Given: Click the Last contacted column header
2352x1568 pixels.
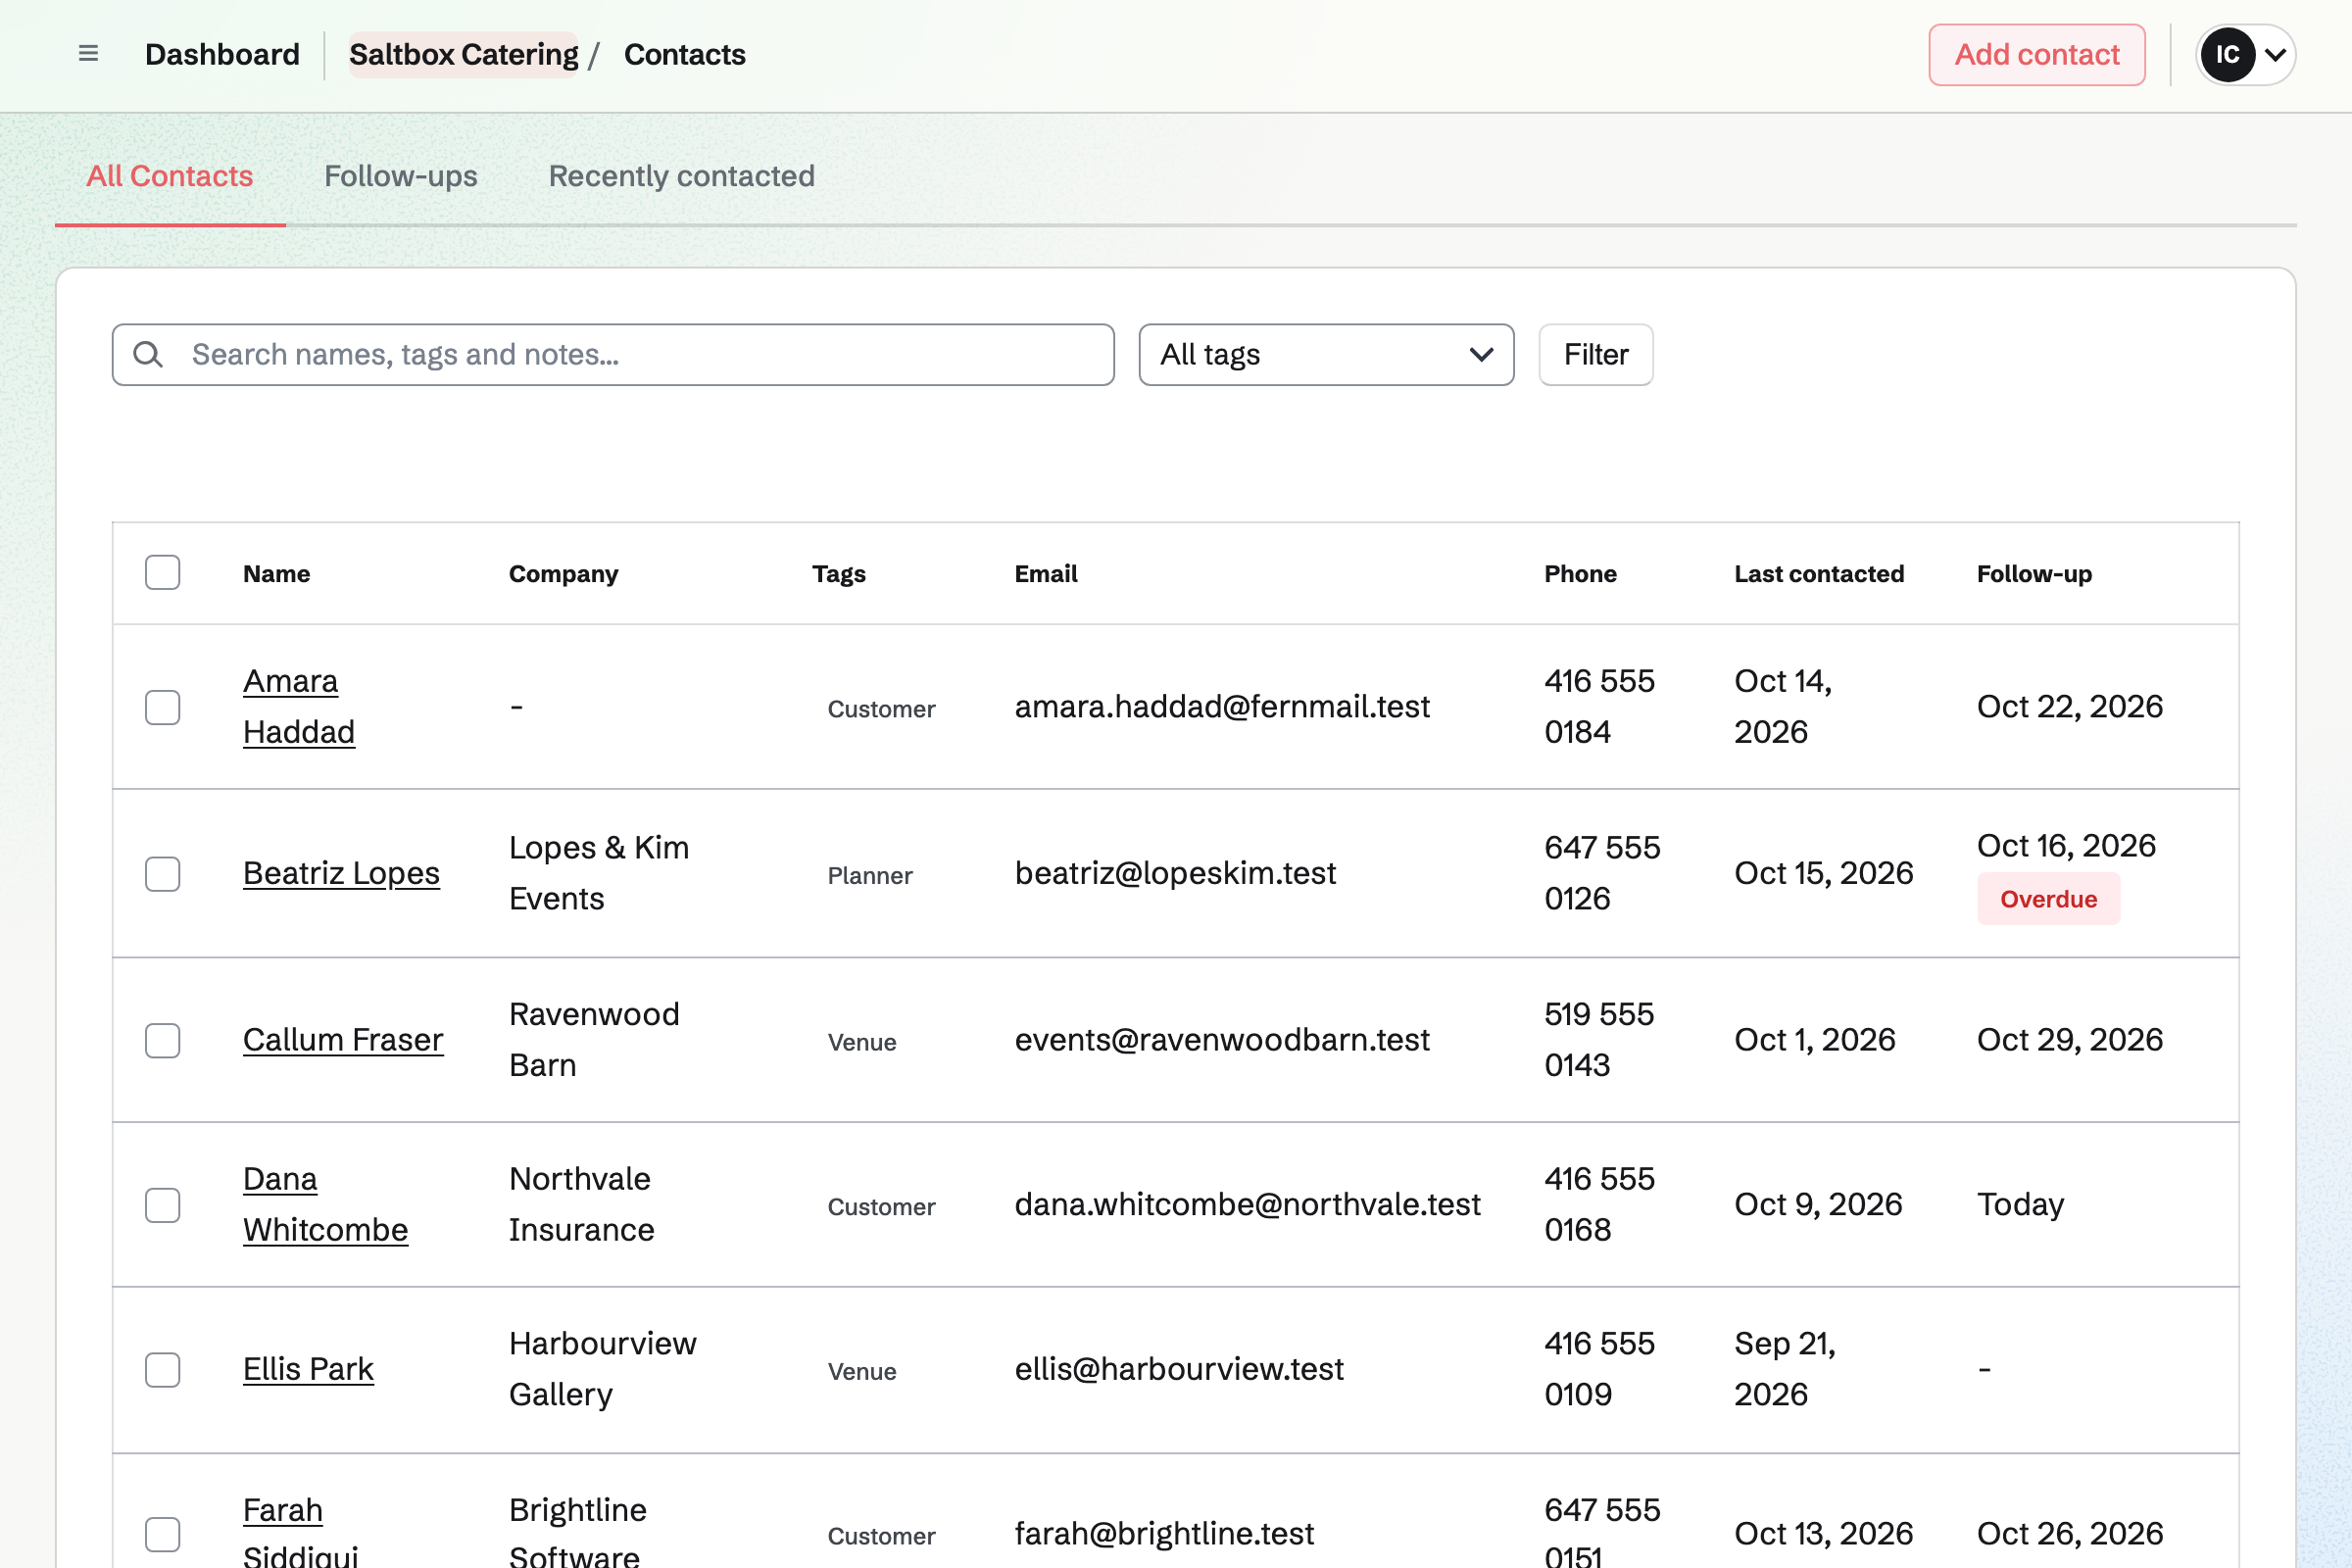Looking at the screenshot, I should point(1819,573).
